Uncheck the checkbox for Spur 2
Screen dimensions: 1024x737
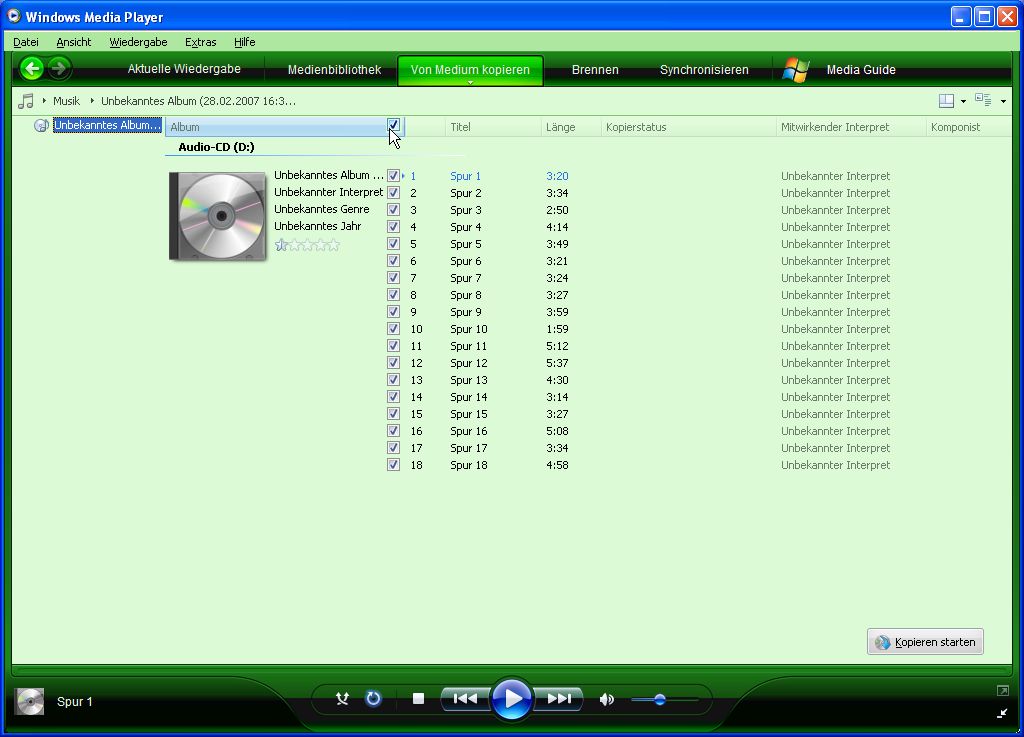pyautogui.click(x=393, y=193)
